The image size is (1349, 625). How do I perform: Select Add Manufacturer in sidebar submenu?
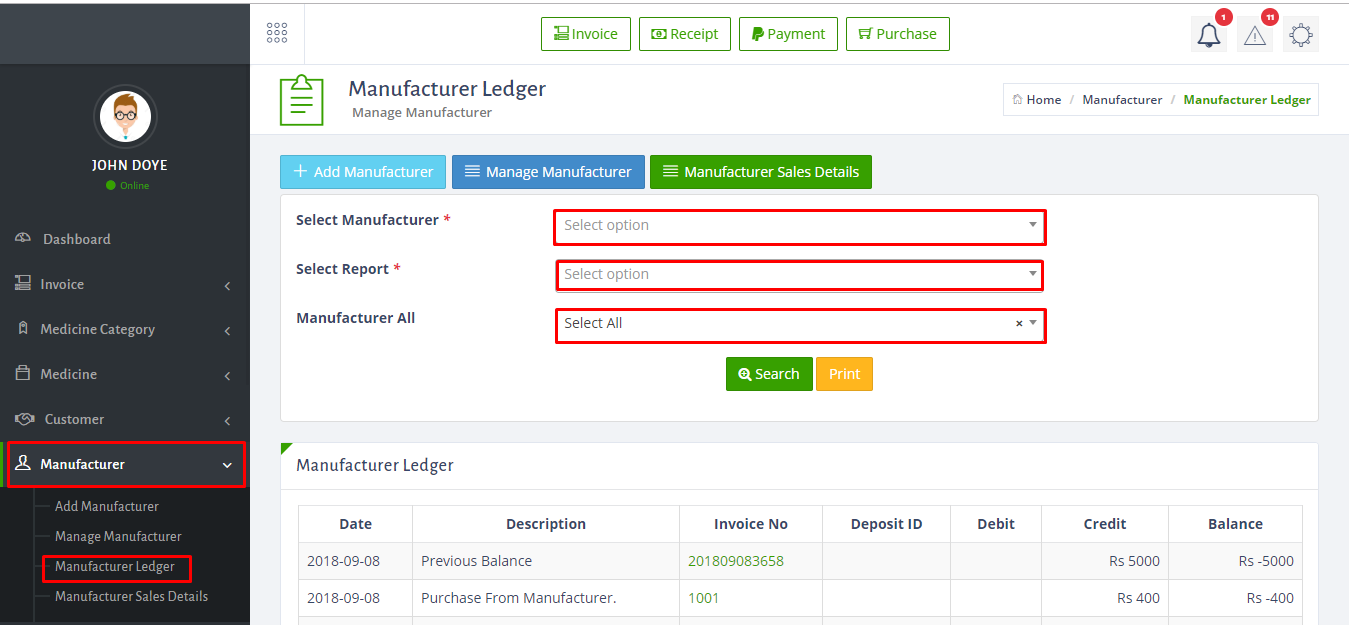(x=106, y=507)
